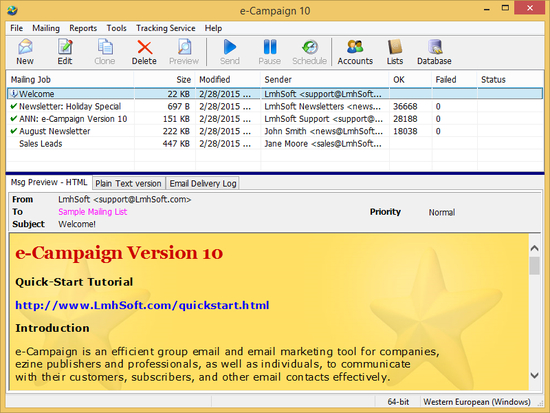This screenshot has width=550, height=413.
Task: Open the Reports menu
Action: (83, 28)
